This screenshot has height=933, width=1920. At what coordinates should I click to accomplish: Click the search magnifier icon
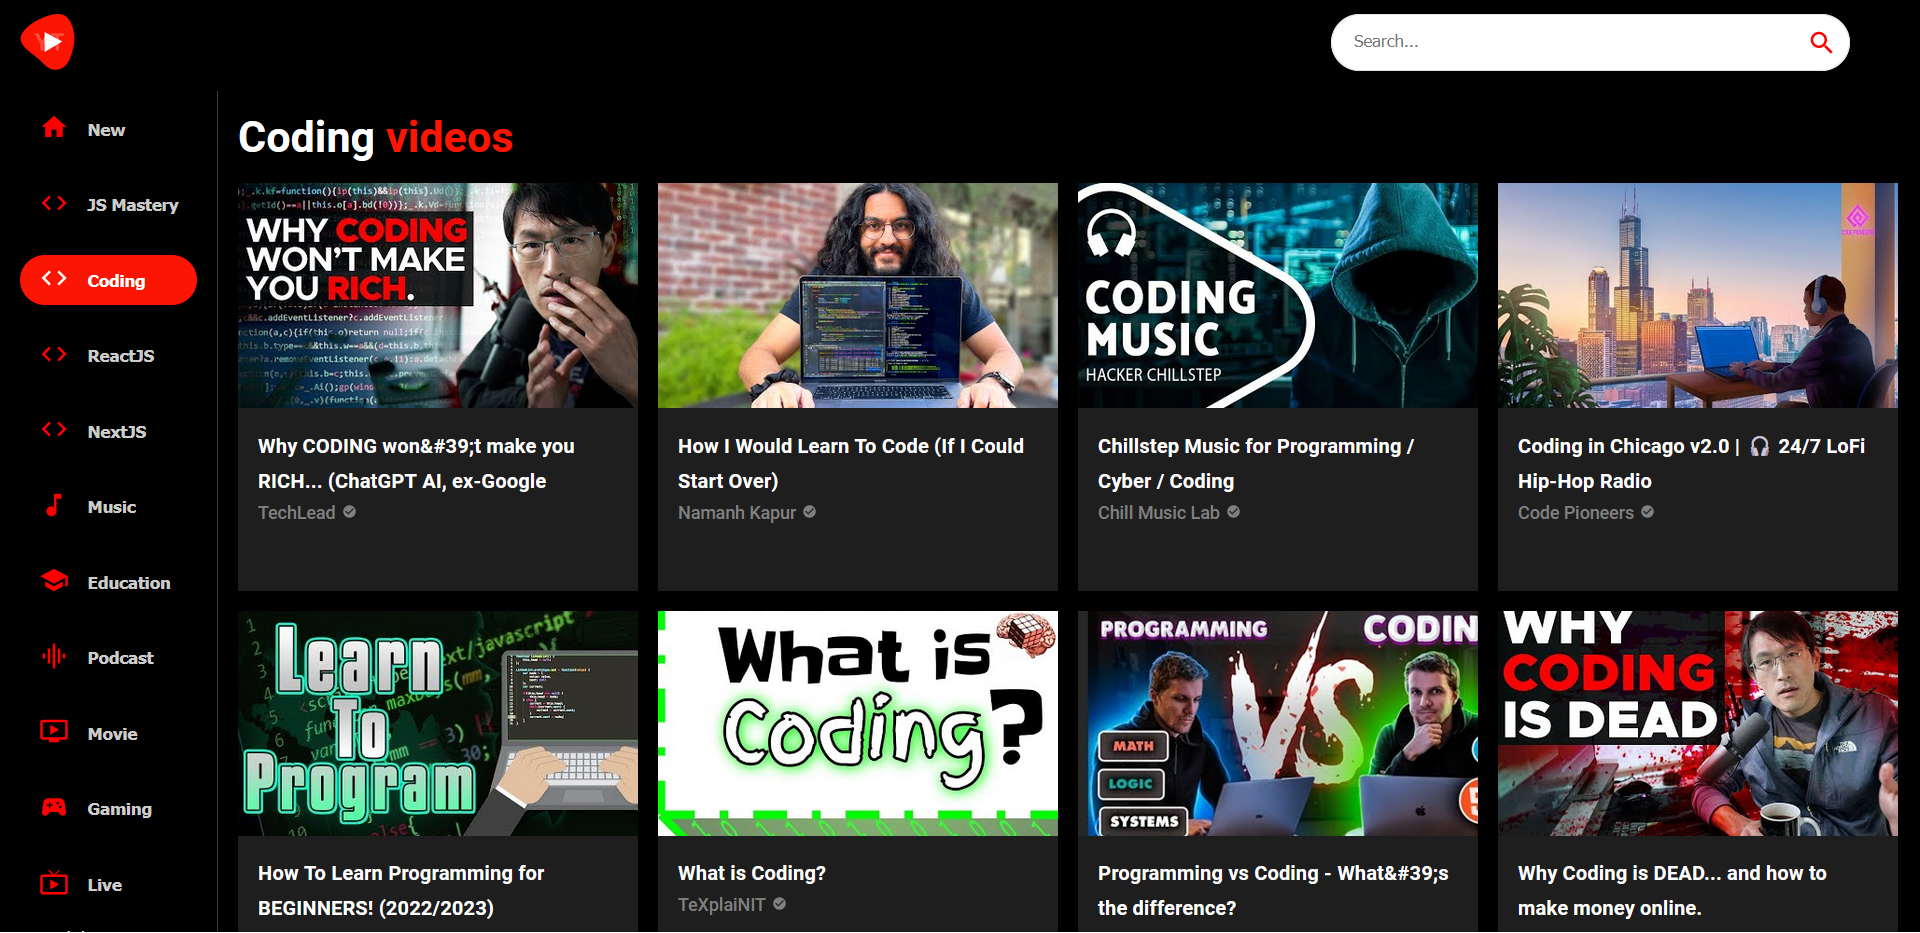pyautogui.click(x=1820, y=42)
